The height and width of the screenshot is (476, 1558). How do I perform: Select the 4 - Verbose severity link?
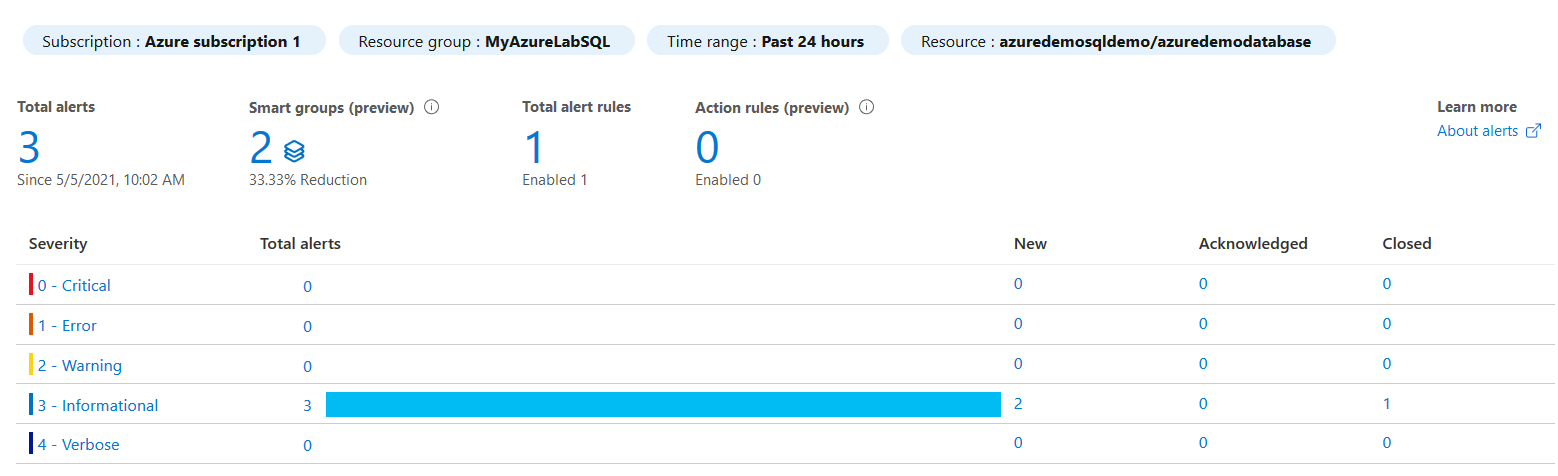[78, 445]
